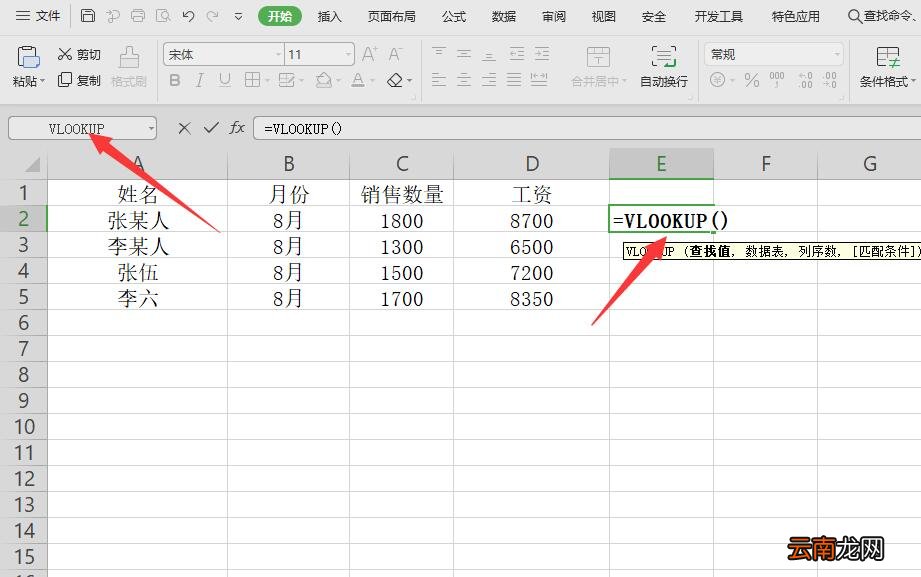Toggle underline formatting
The height and width of the screenshot is (577, 921).
(224, 80)
